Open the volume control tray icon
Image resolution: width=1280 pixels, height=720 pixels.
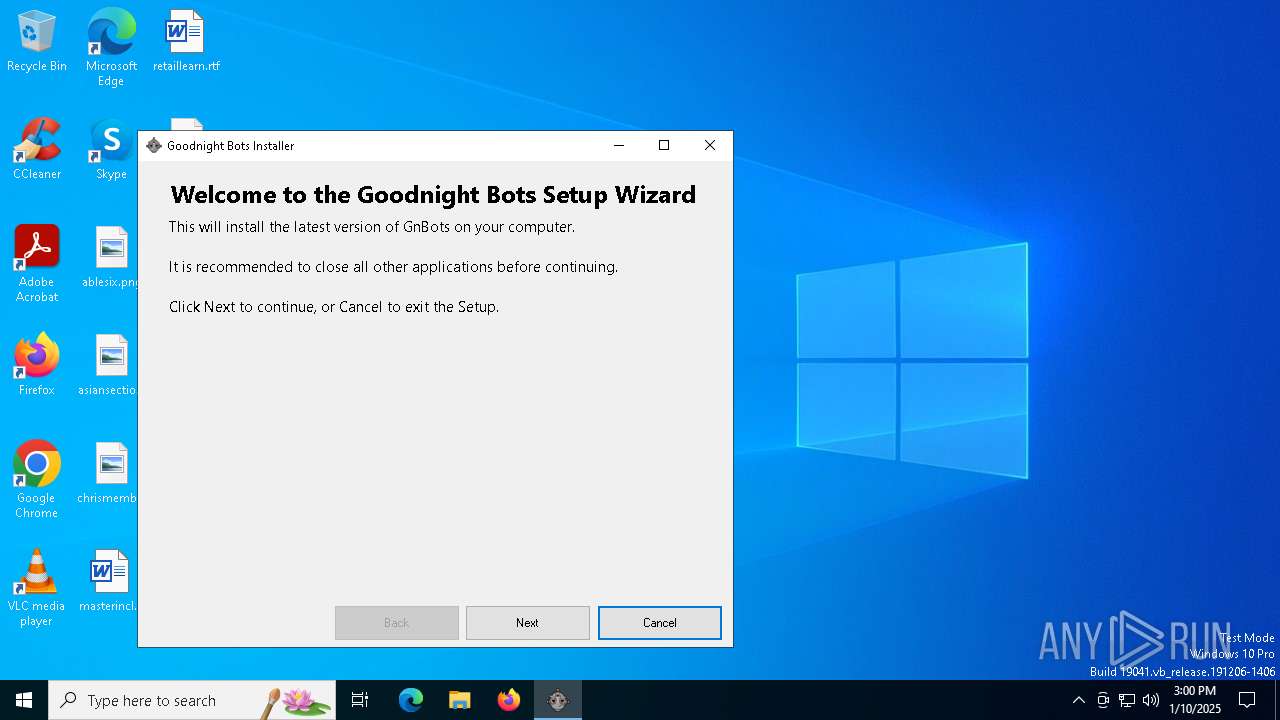1151,700
